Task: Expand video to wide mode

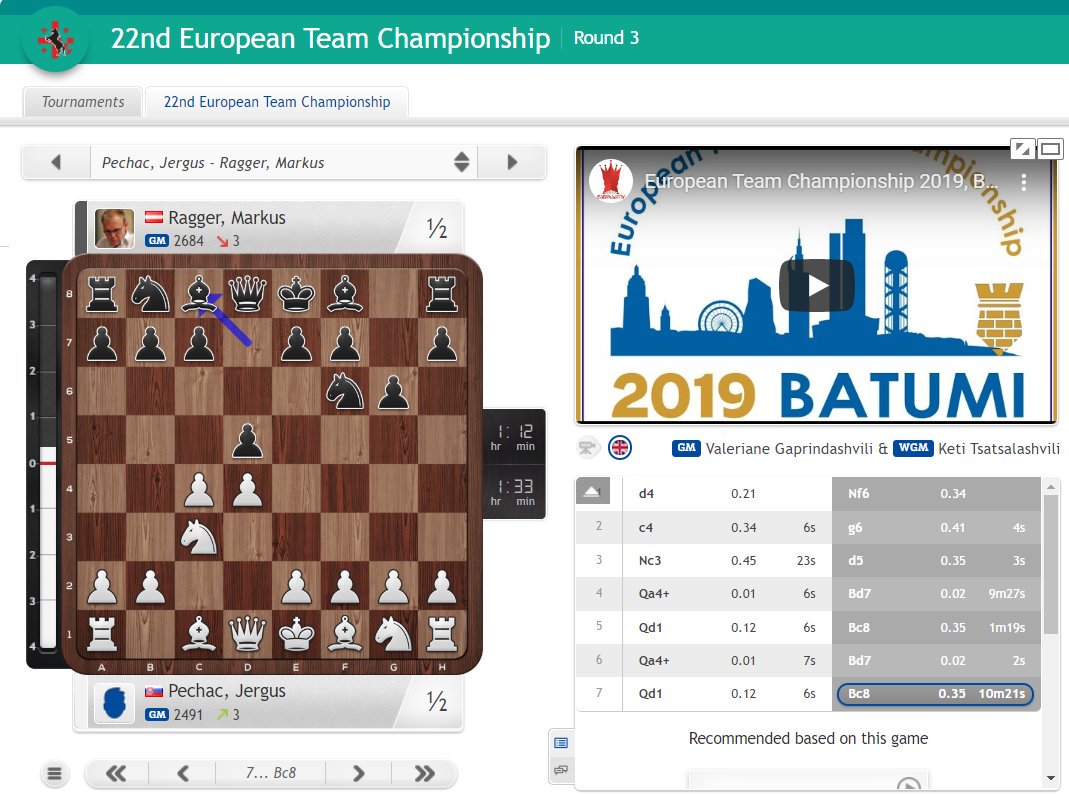Action: pyautogui.click(x=1051, y=148)
